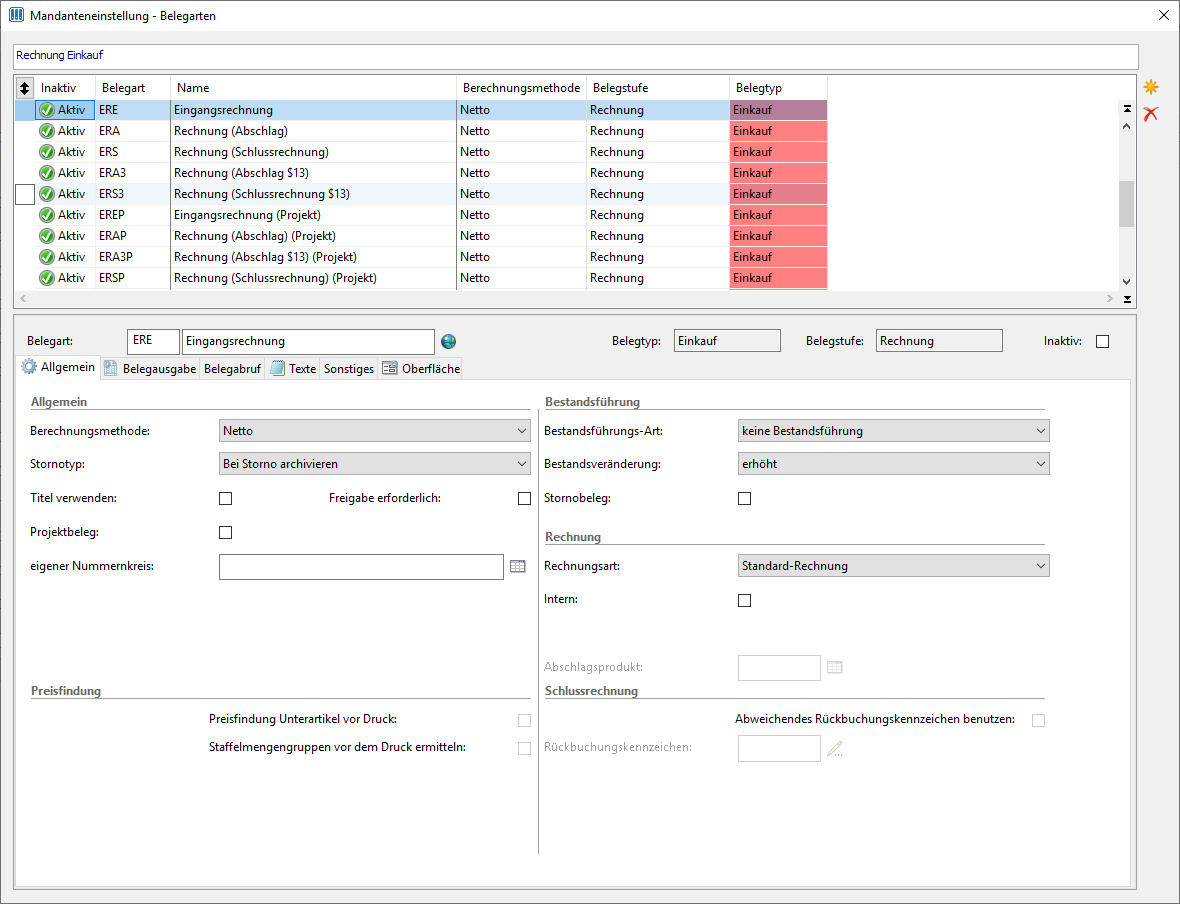This screenshot has width=1180, height=904.
Task: Select the row Rechnung (Schlussrechnung $13)
Action: 421,194
